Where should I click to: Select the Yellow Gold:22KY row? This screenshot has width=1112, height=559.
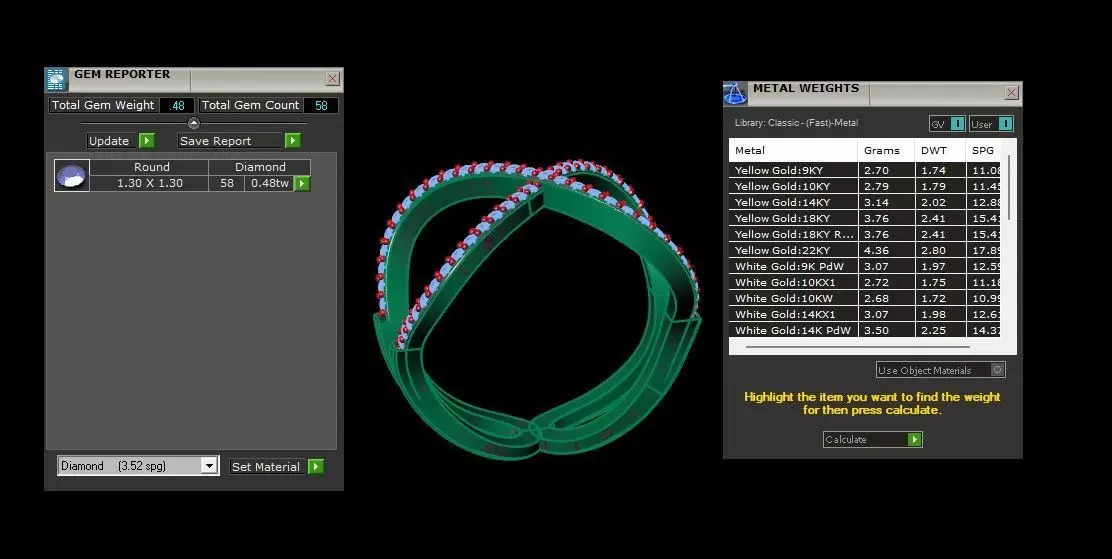[864, 250]
